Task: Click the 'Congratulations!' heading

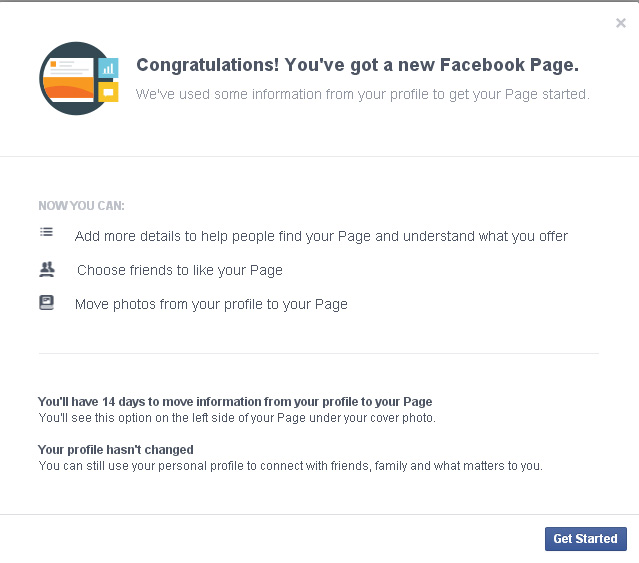Action: [x=208, y=65]
